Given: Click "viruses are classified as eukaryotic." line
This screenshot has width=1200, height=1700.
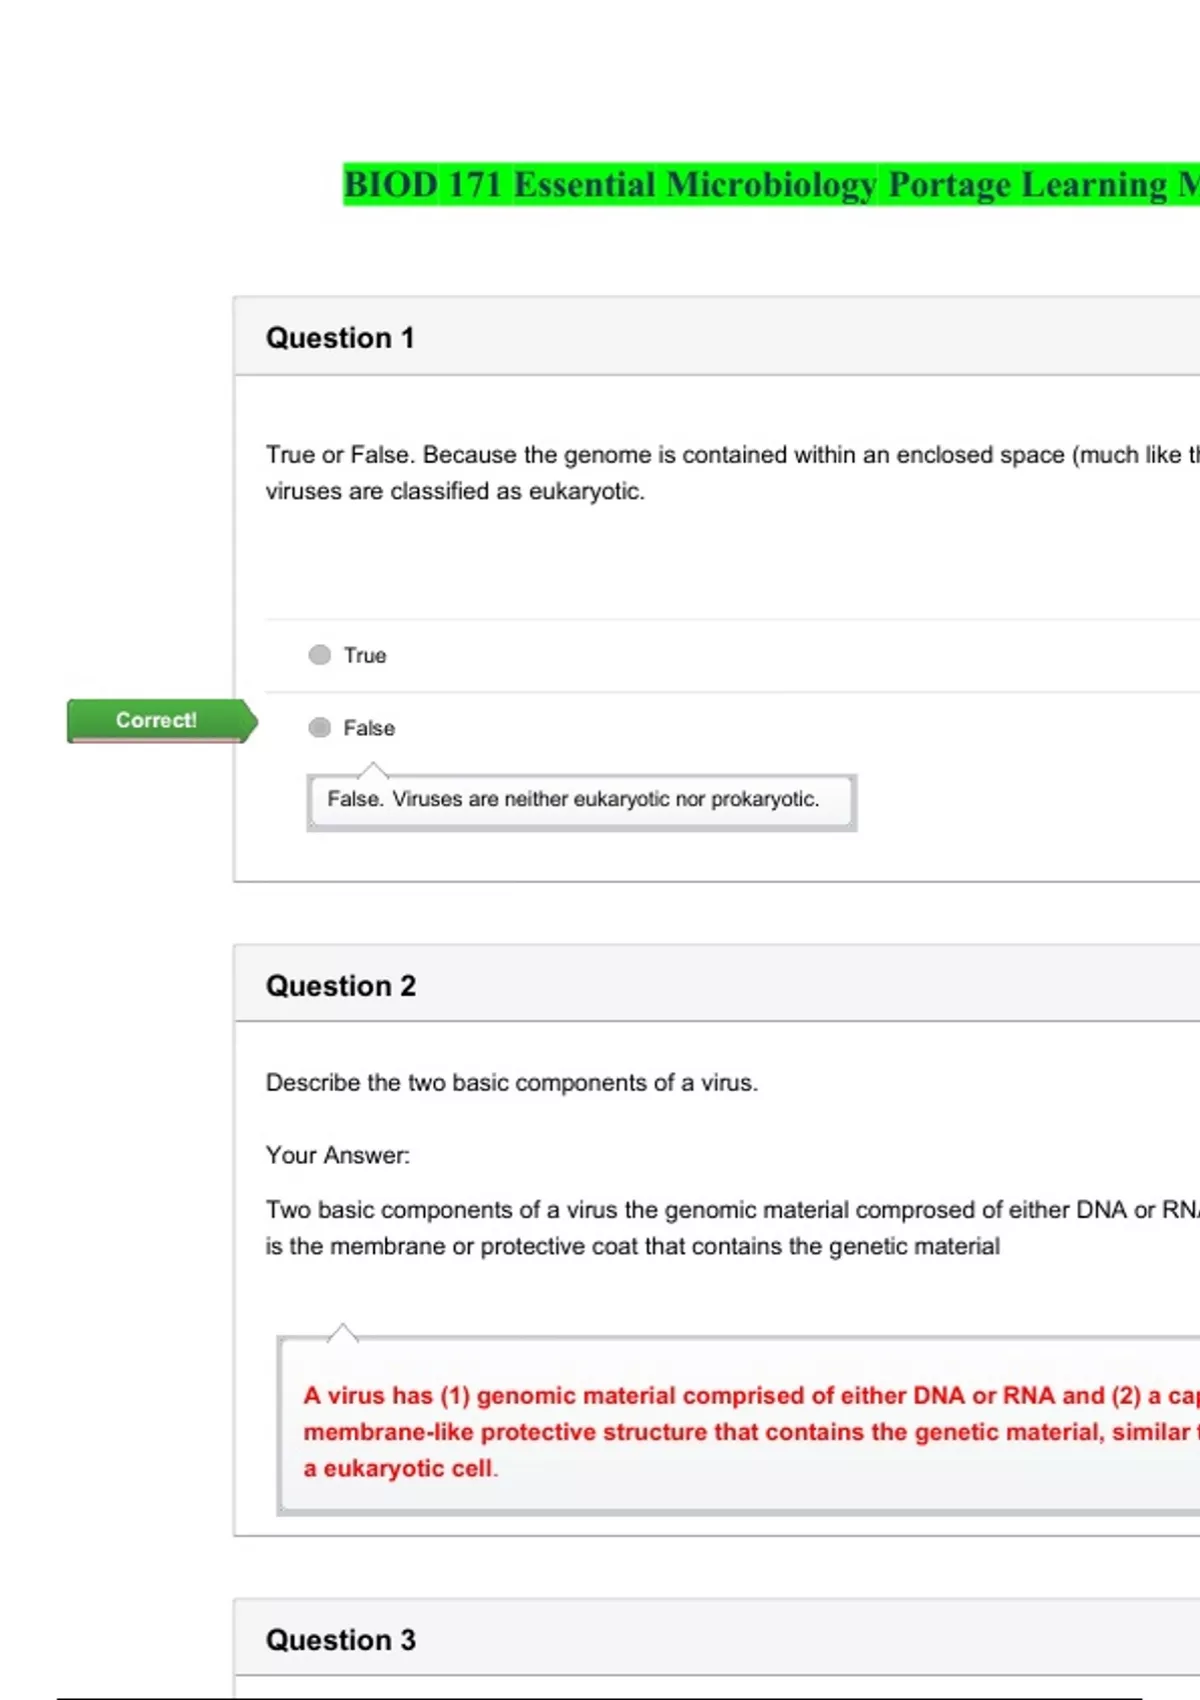Looking at the screenshot, I should [x=455, y=491].
